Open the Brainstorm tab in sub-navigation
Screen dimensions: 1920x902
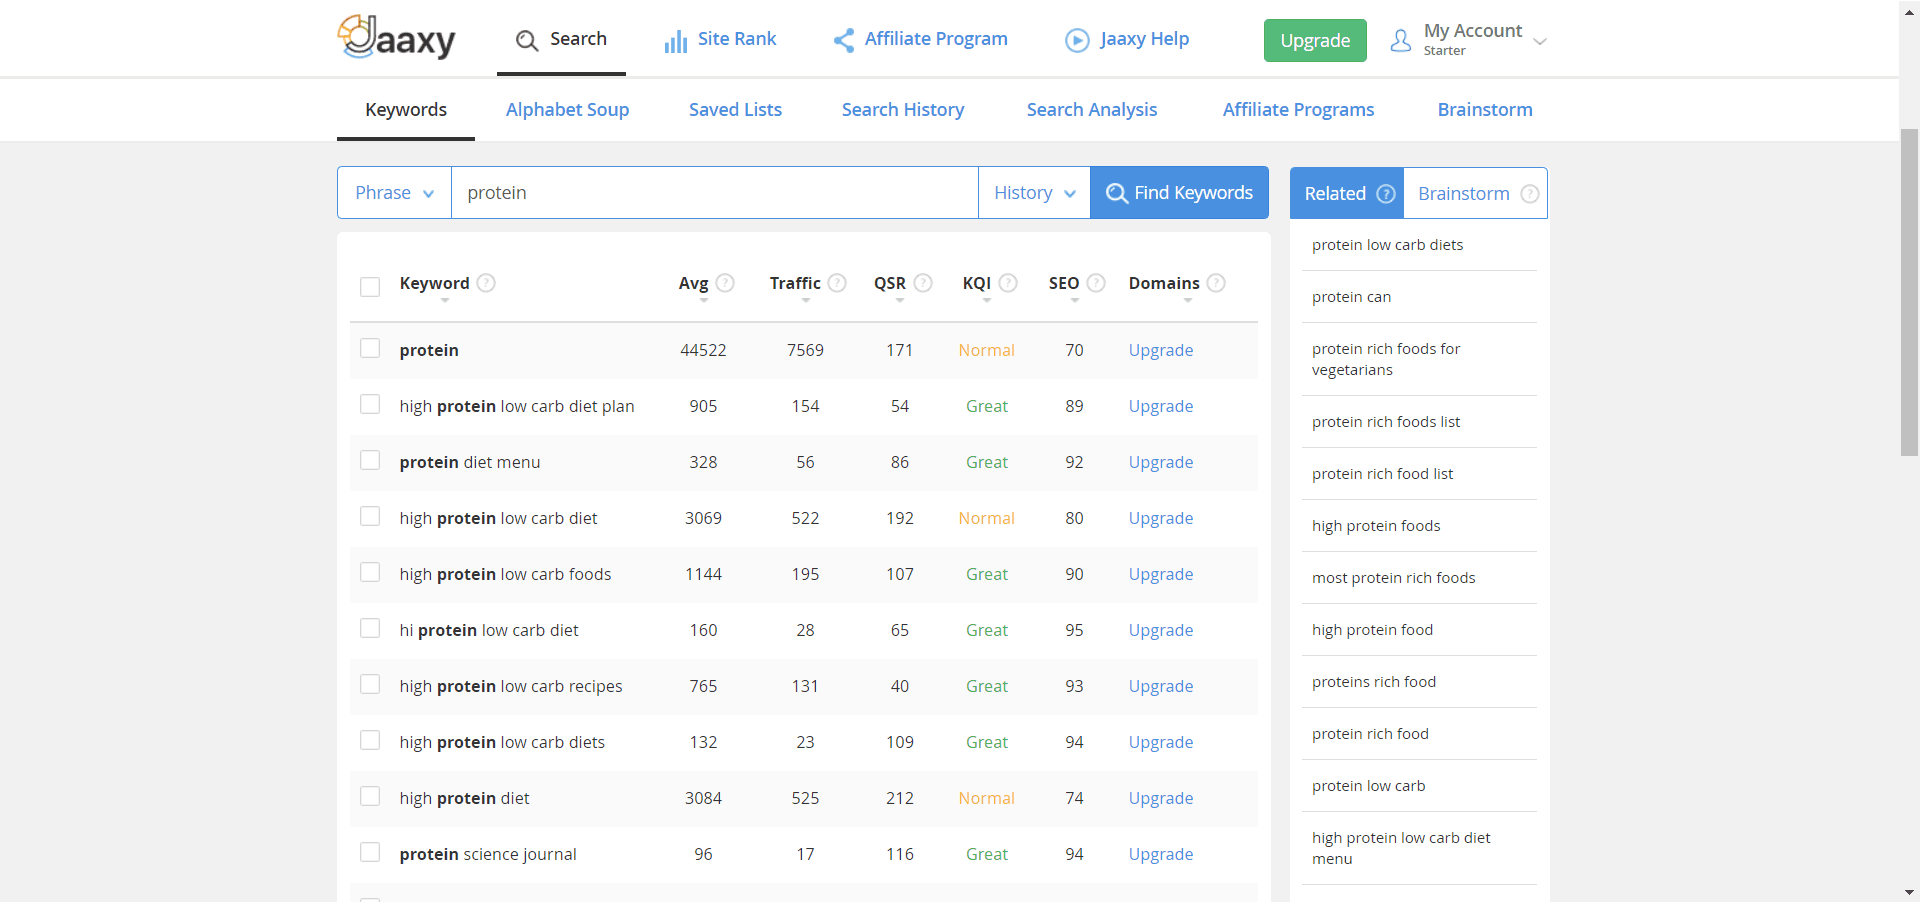pos(1485,110)
